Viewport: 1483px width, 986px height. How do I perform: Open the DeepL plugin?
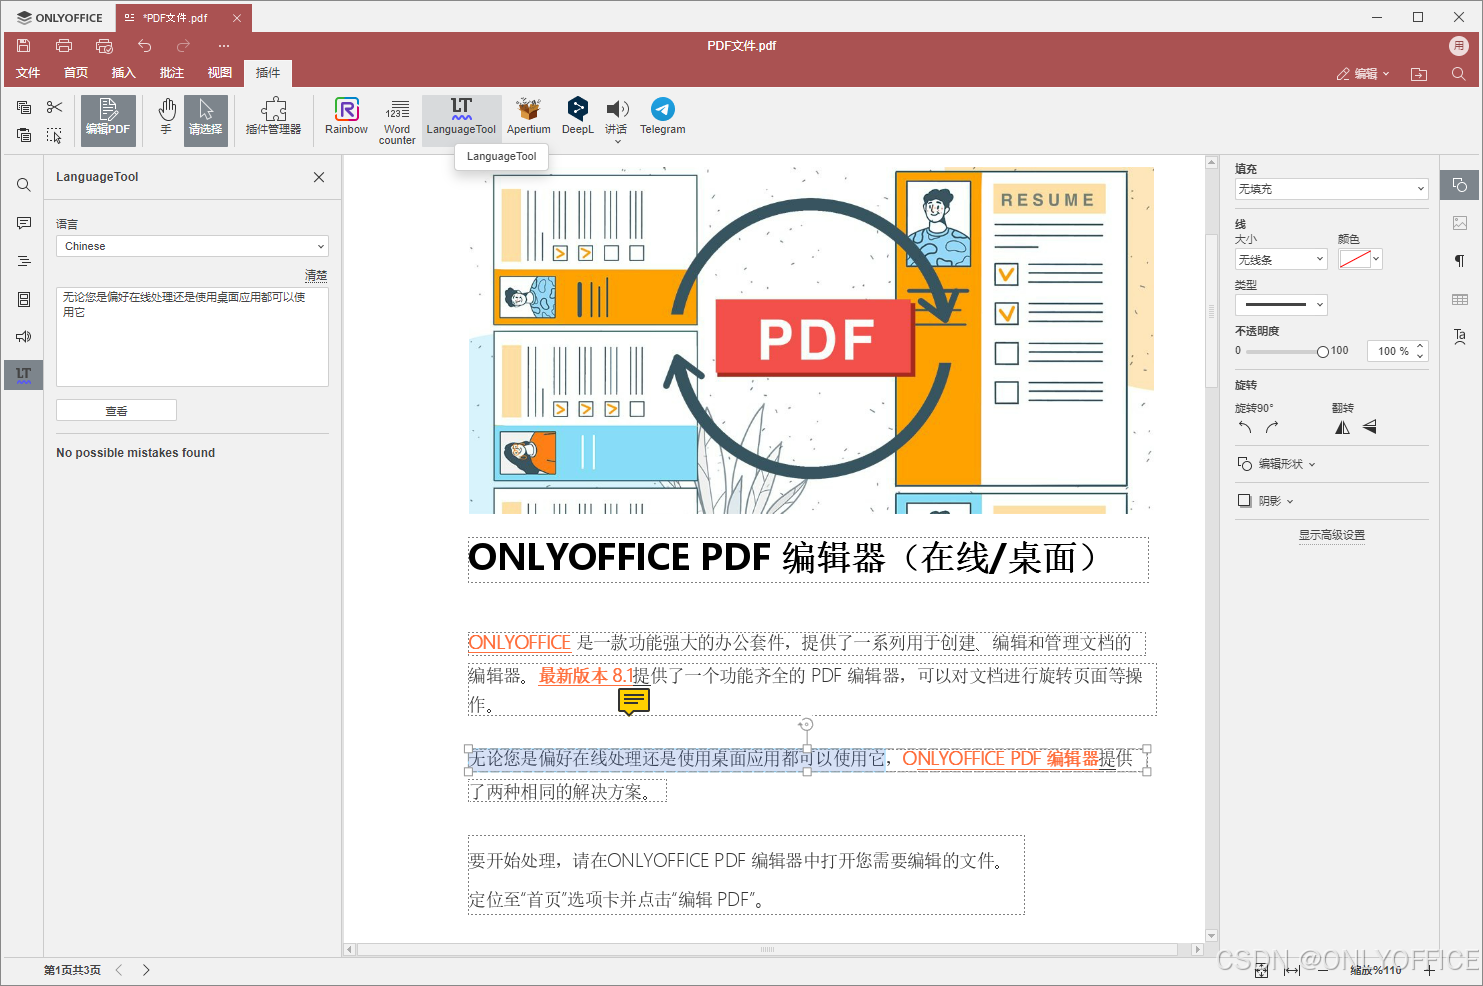click(x=578, y=118)
